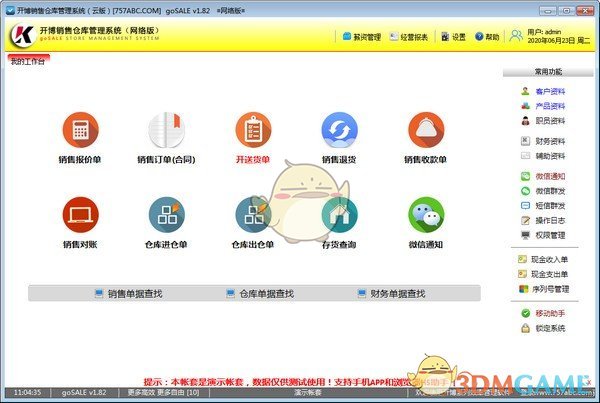This screenshot has width=600, height=403.
Task: Open 职员资料 in the sidebar
Action: (543, 121)
